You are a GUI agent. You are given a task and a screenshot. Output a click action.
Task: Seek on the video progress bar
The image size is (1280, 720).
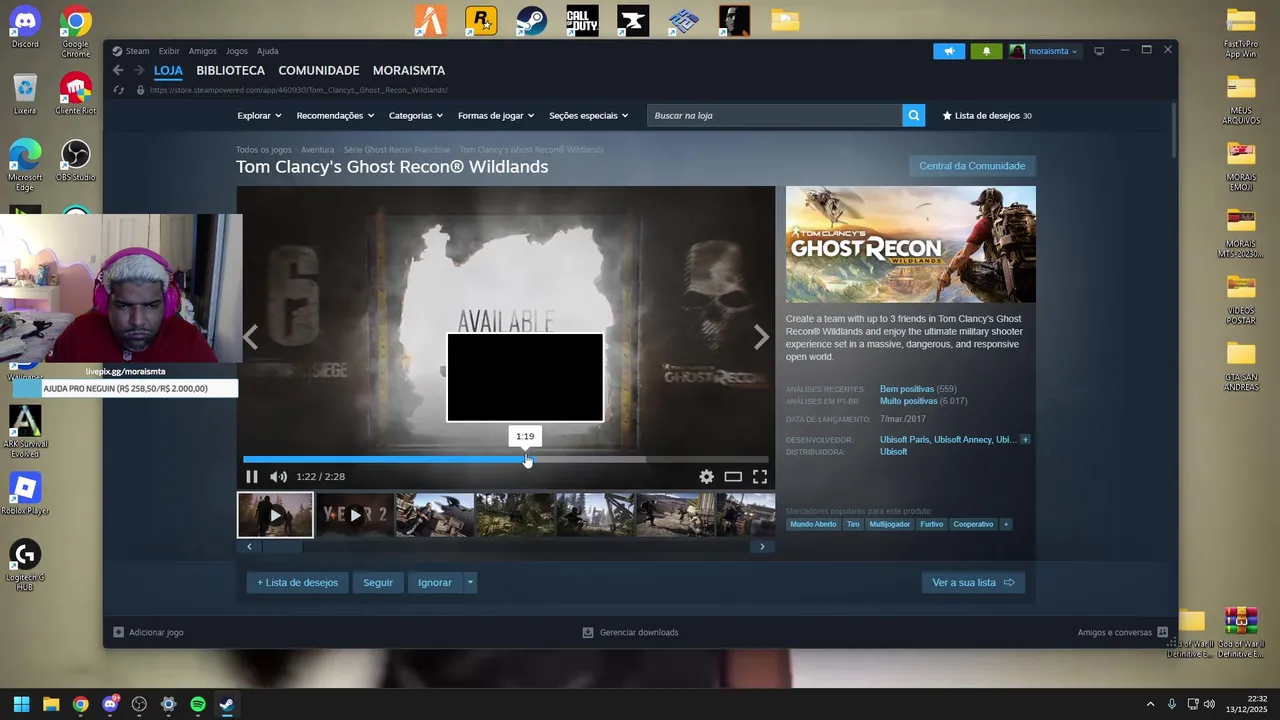pos(505,460)
